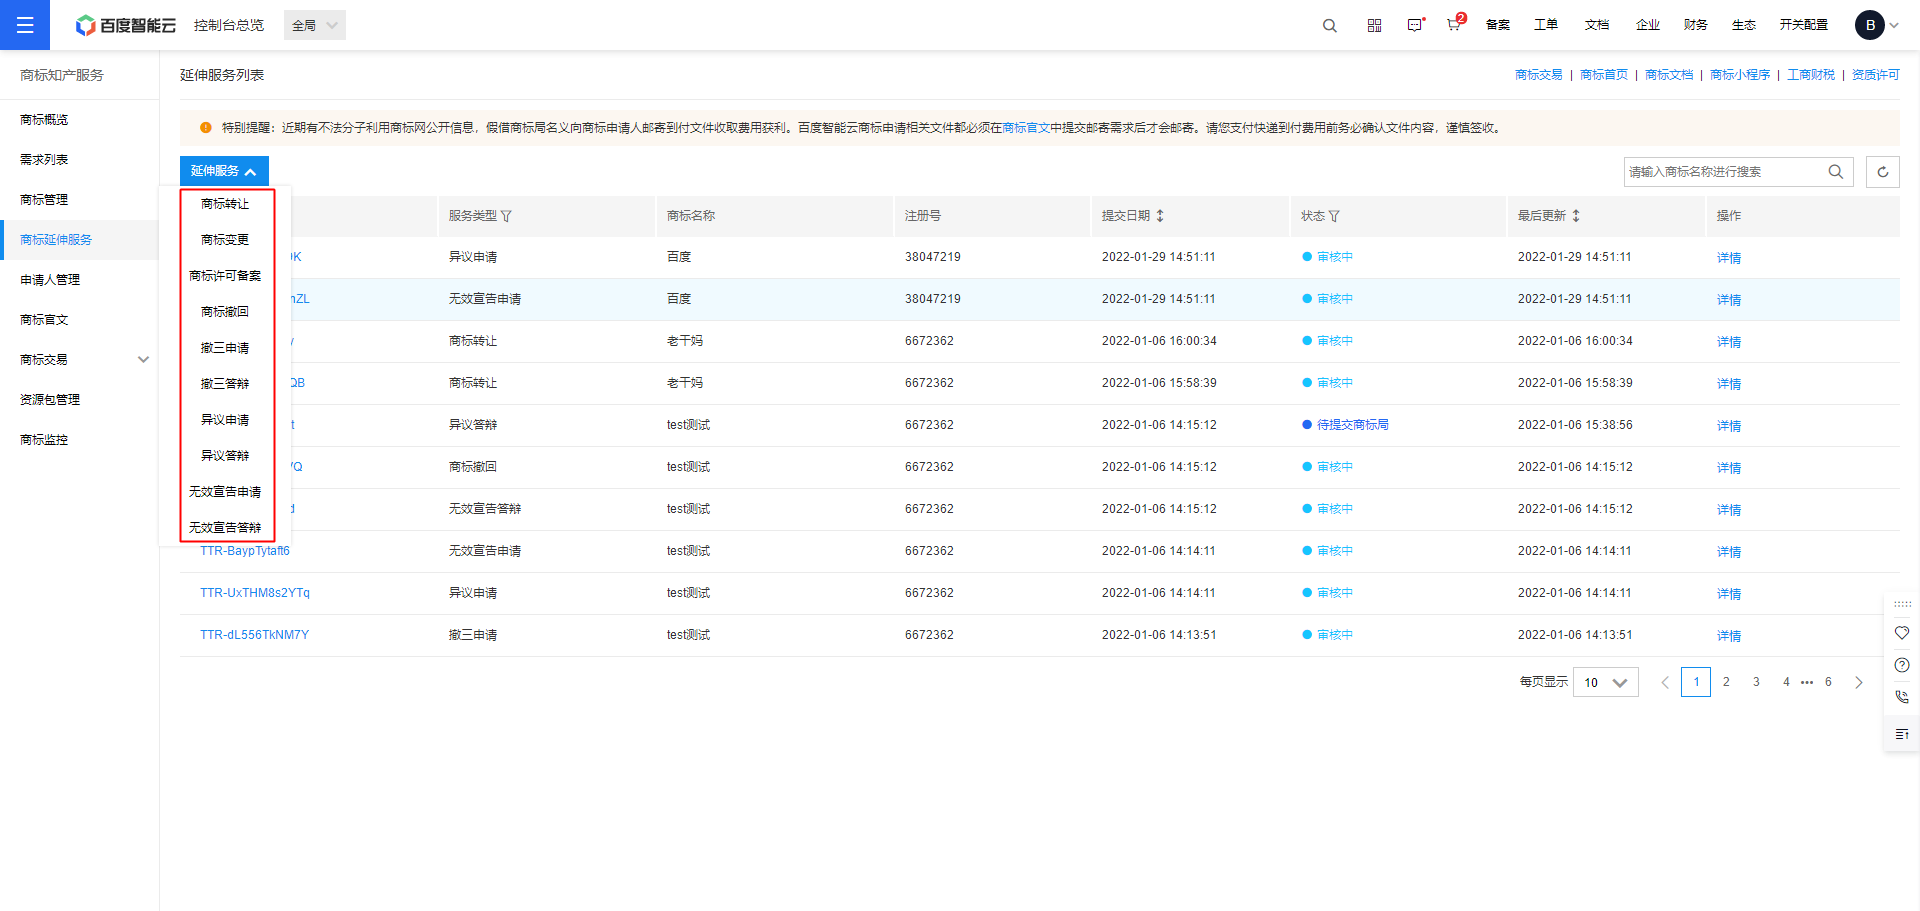
Task: Select 无效宣告申请 from dropdown menu
Action: [225, 492]
